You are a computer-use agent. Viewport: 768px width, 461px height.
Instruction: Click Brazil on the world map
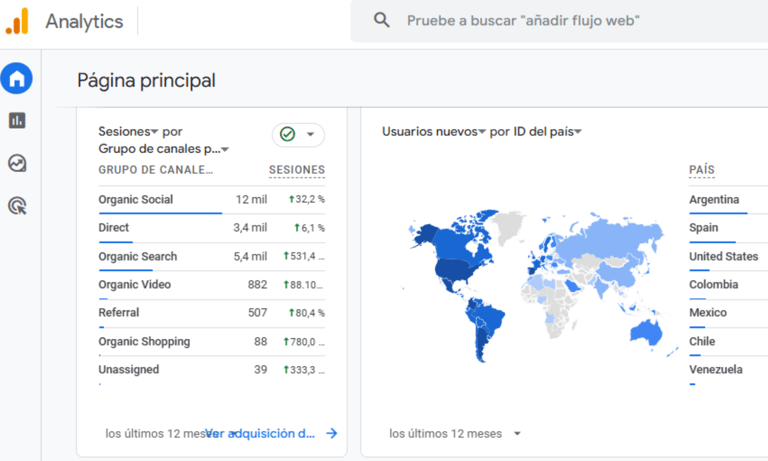pyautogui.click(x=491, y=317)
